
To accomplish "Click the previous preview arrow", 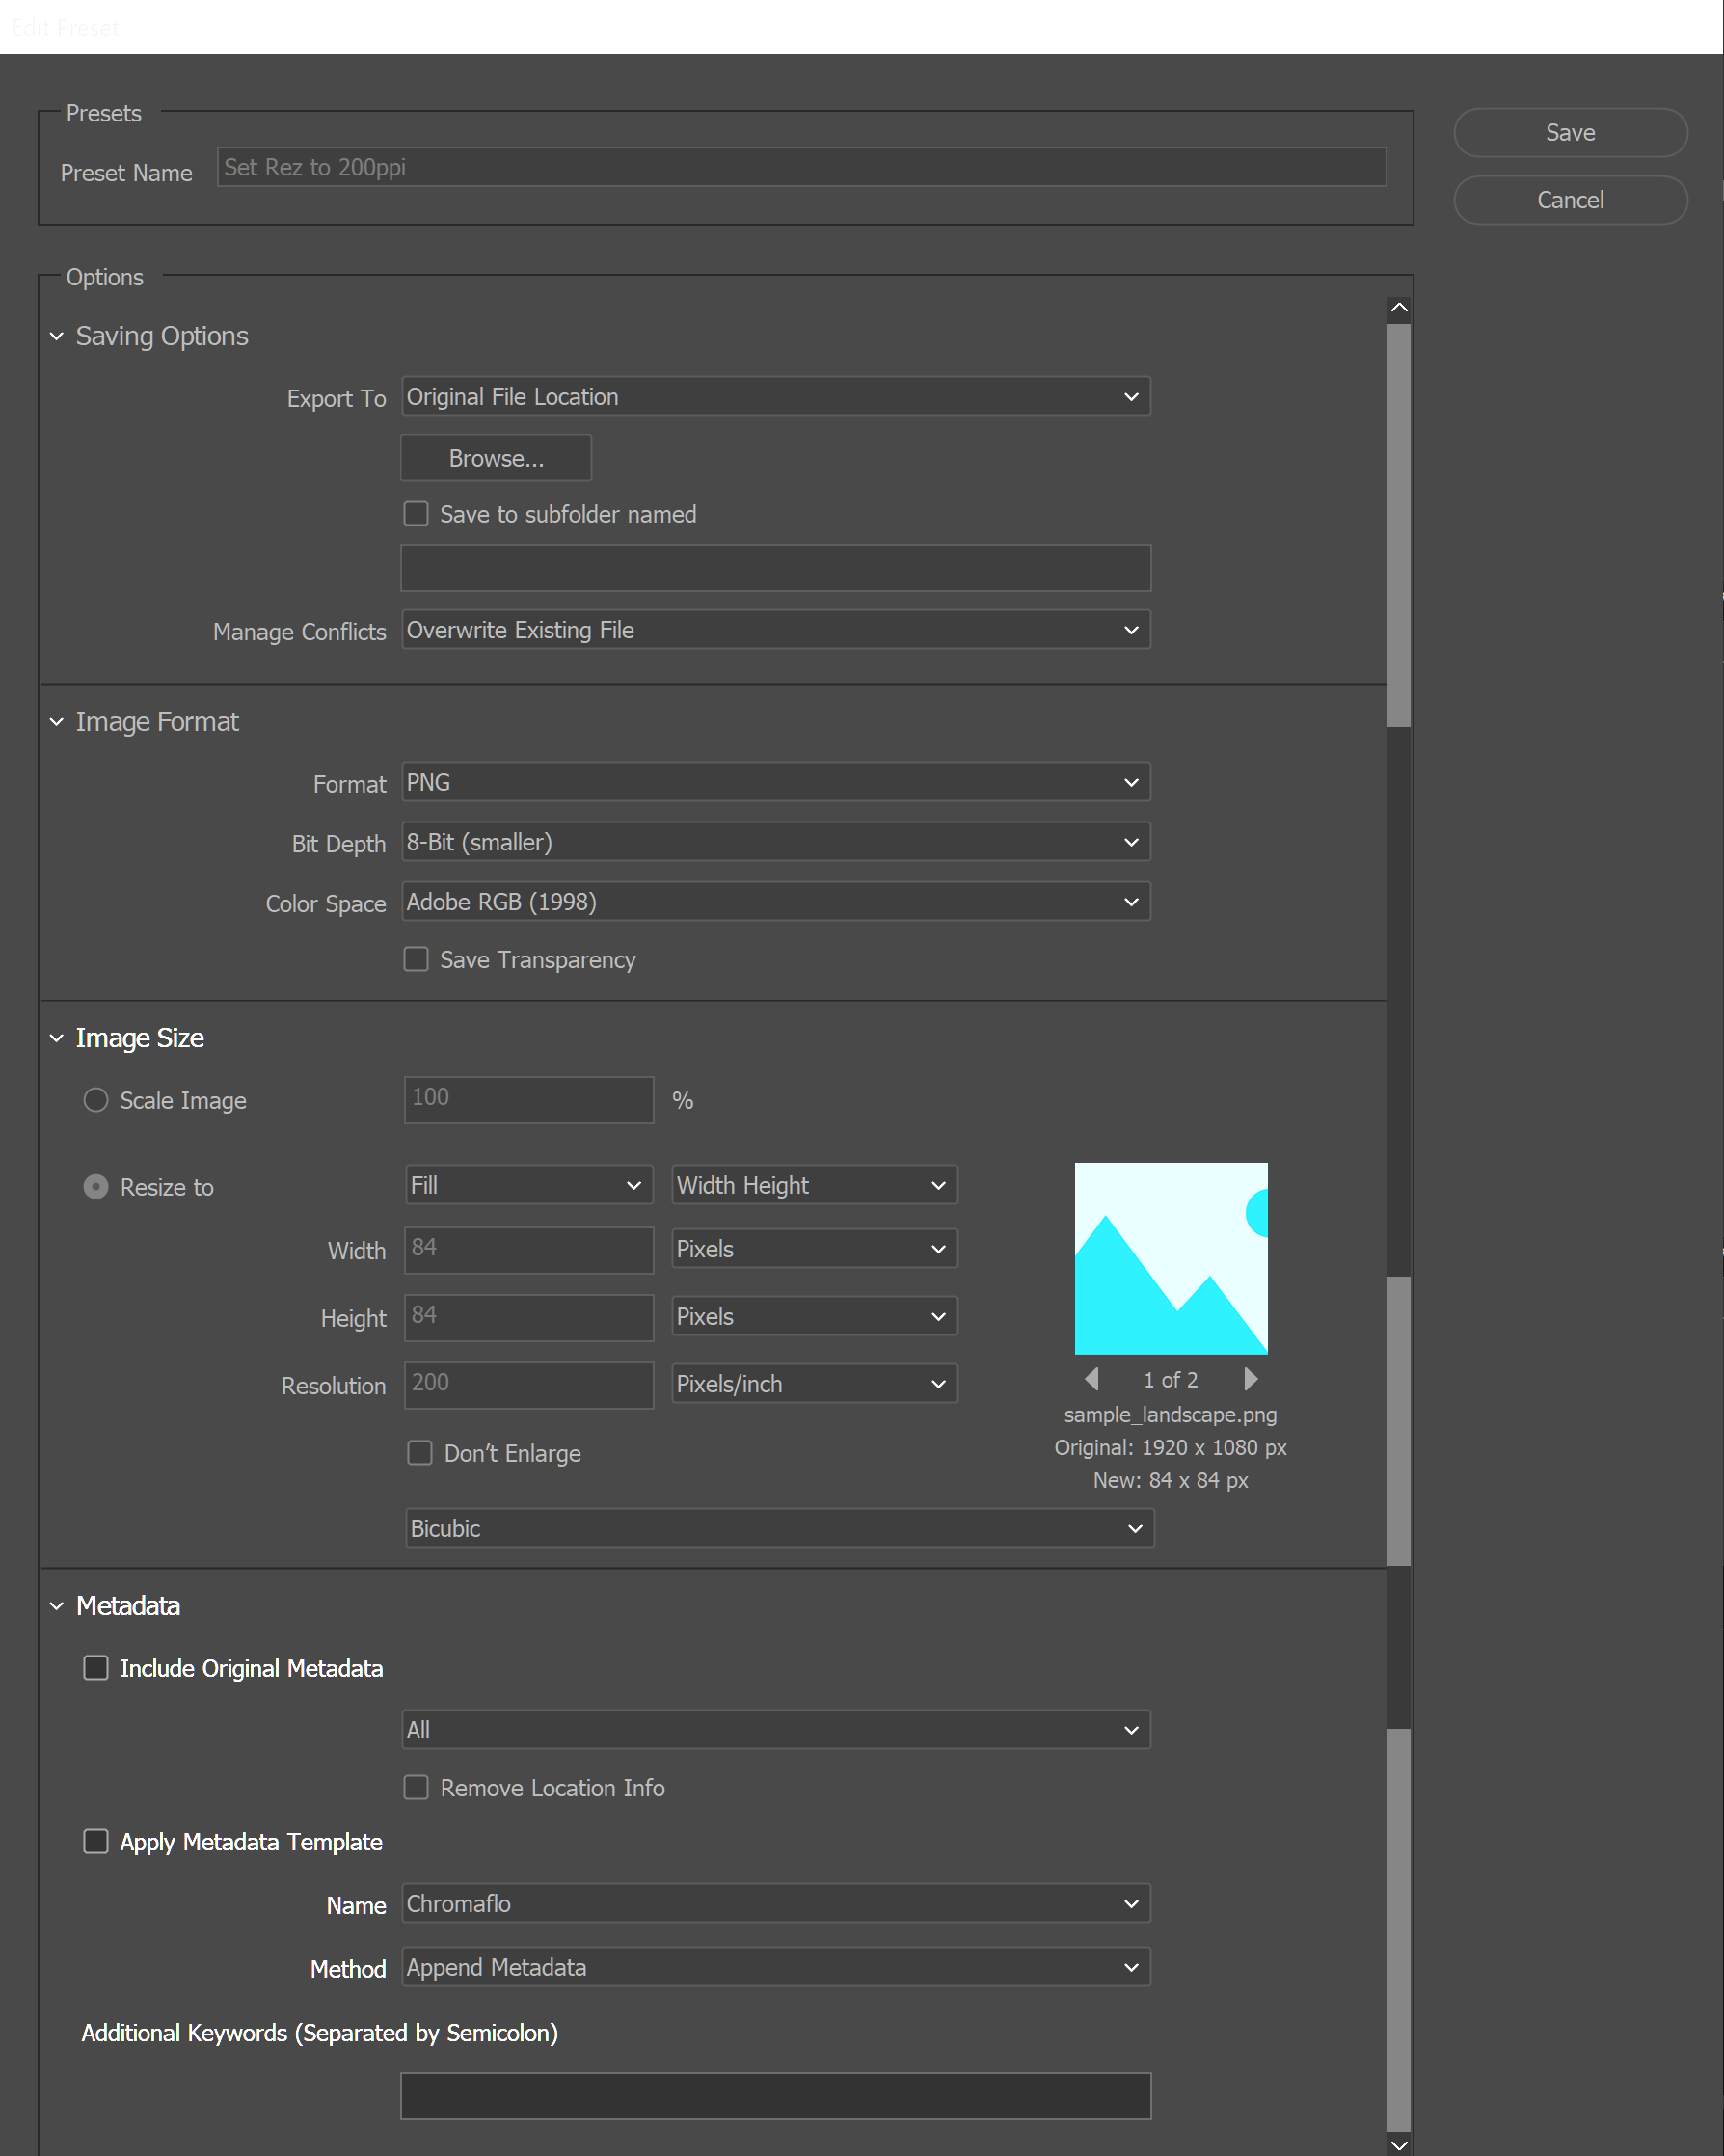I will click(x=1091, y=1379).
